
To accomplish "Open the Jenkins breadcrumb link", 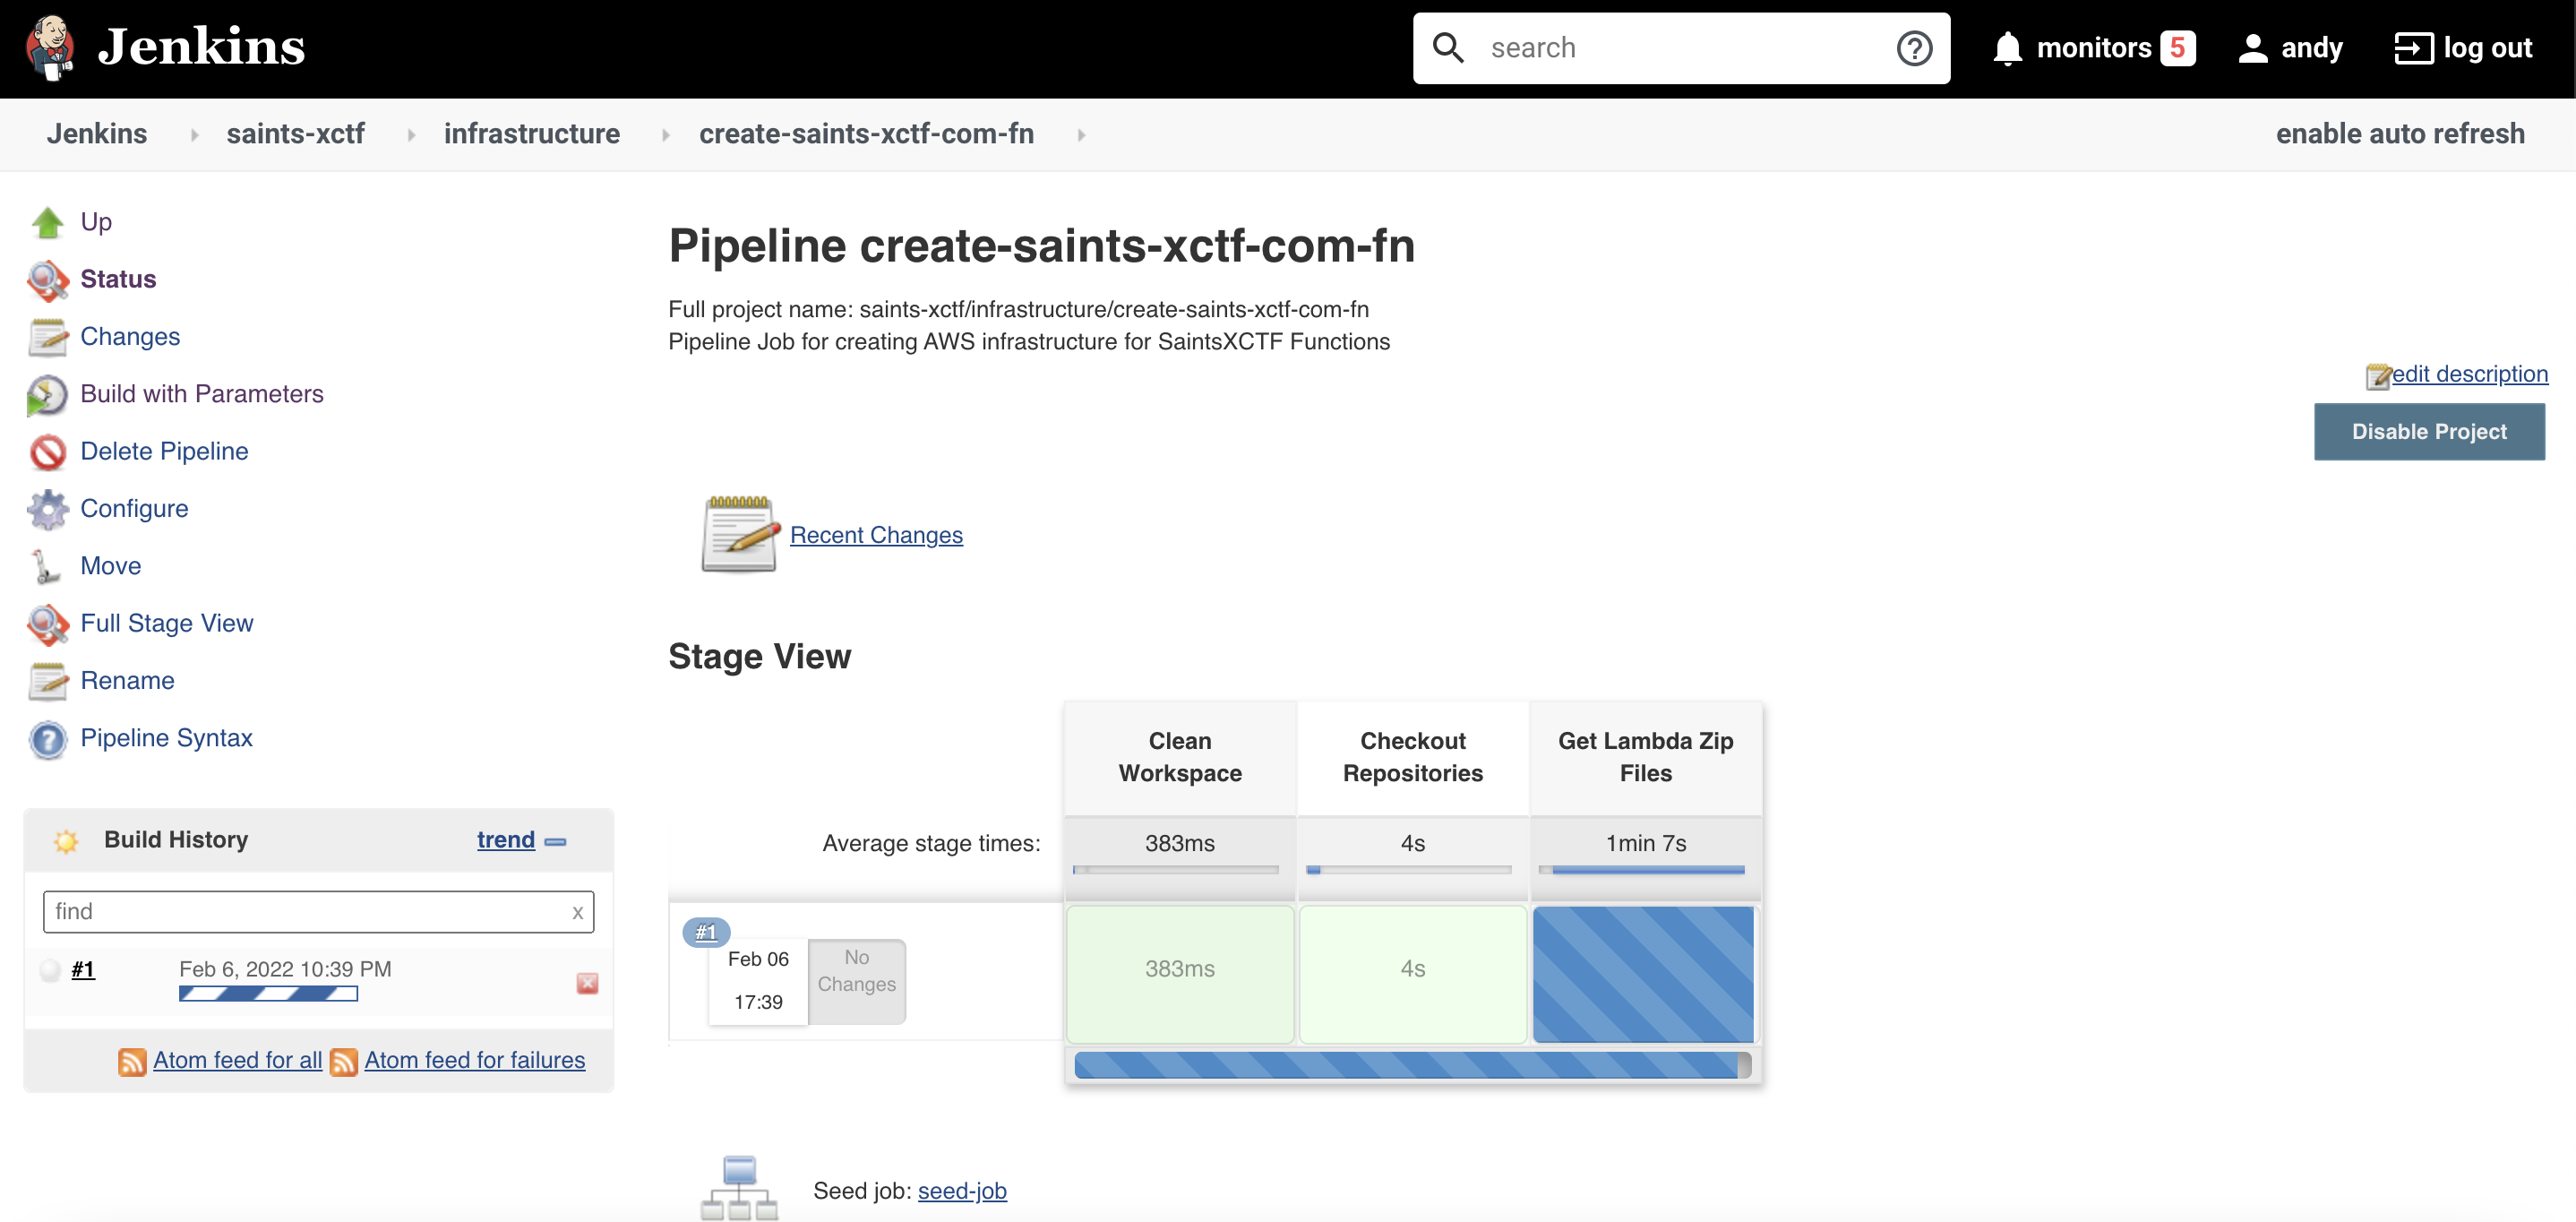I will (96, 134).
